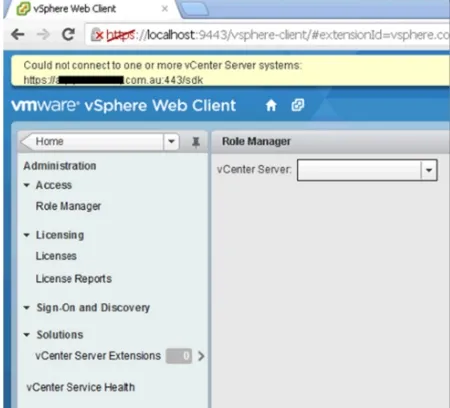This screenshot has height=408, width=450.
Task: Click the linked-windows icon next to Home
Action: [x=297, y=105]
